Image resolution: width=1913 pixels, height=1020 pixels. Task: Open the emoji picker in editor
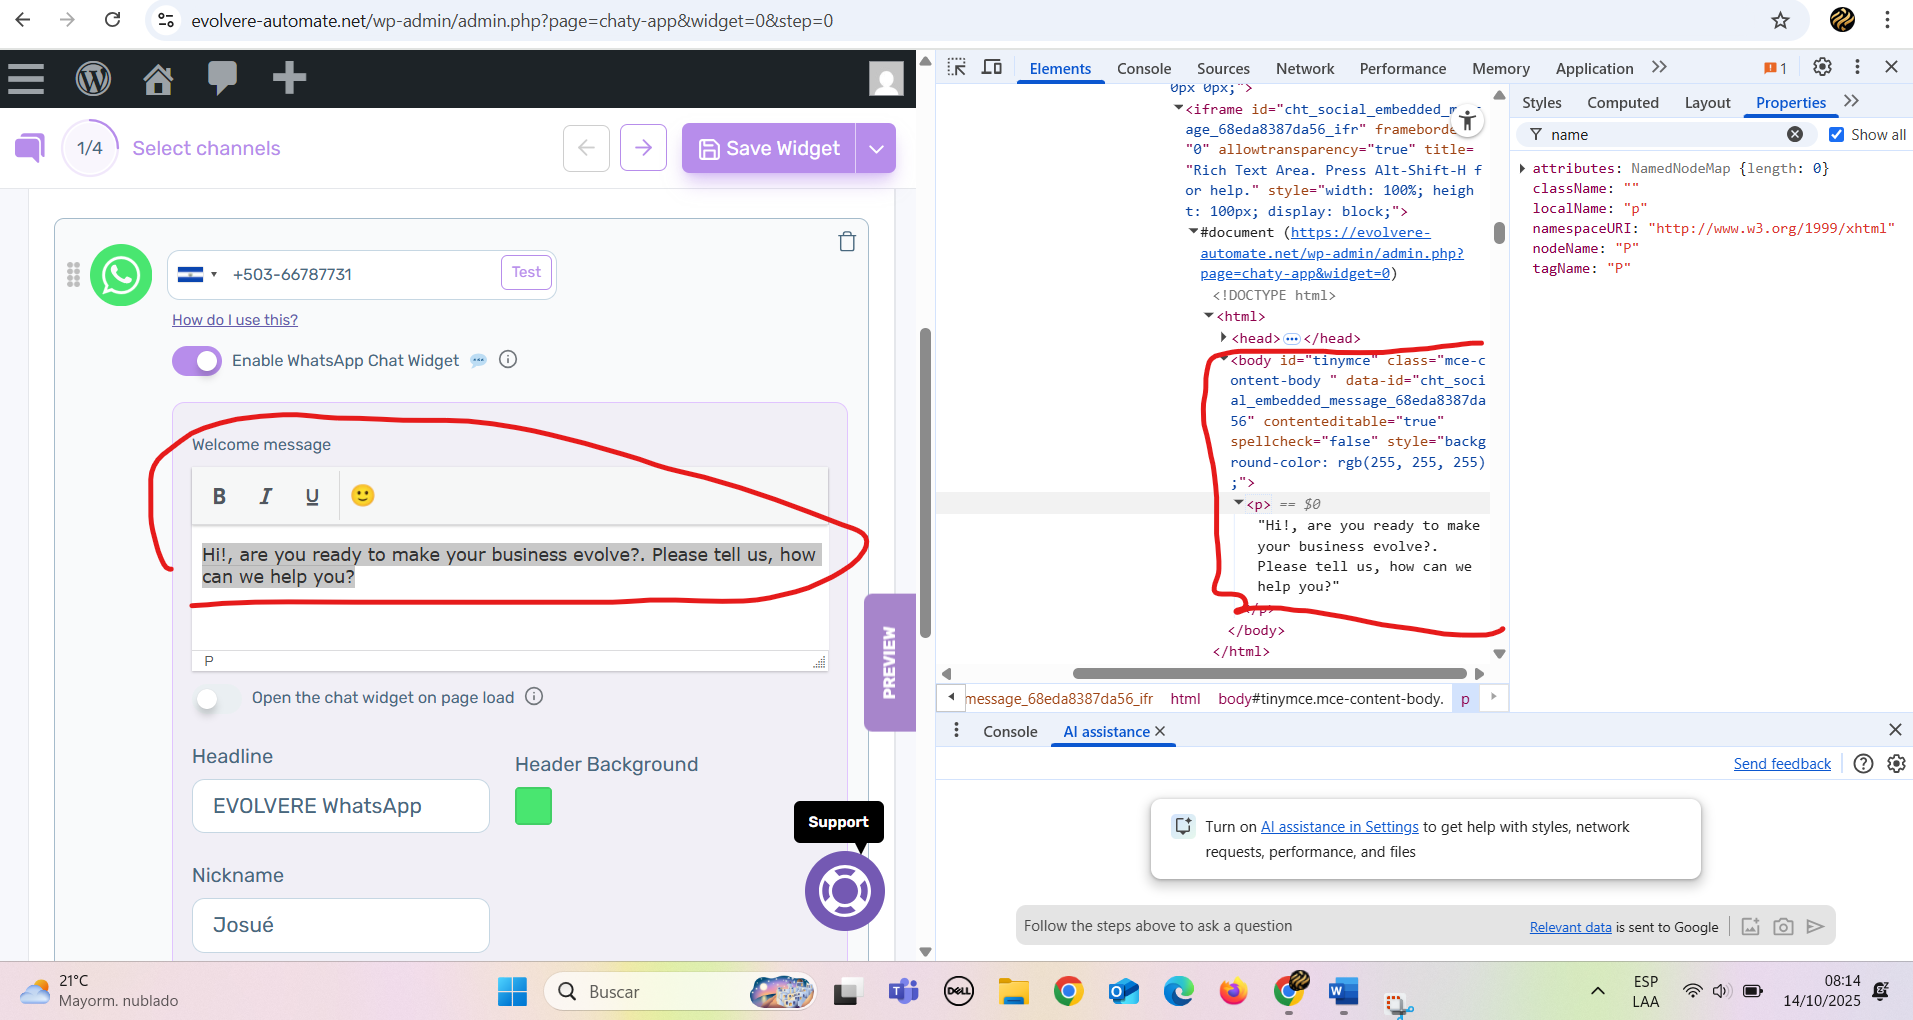362,496
